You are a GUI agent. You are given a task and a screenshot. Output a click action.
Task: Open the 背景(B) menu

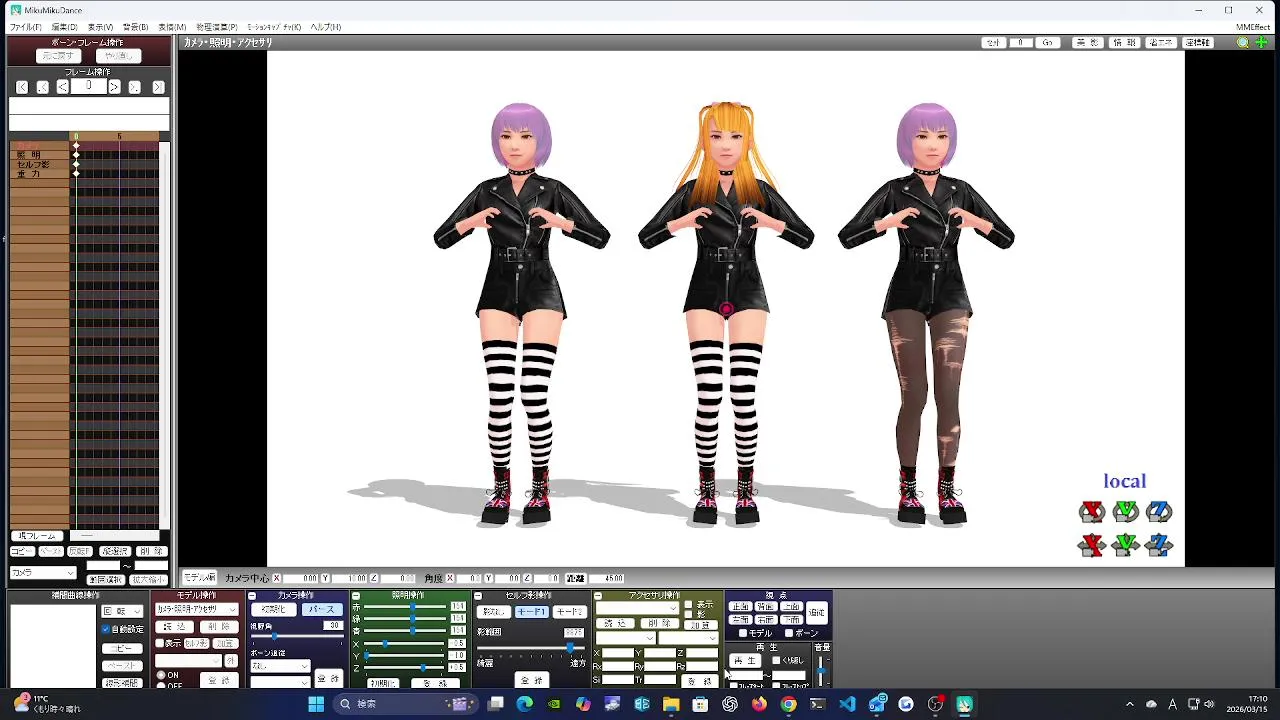pyautogui.click(x=135, y=27)
